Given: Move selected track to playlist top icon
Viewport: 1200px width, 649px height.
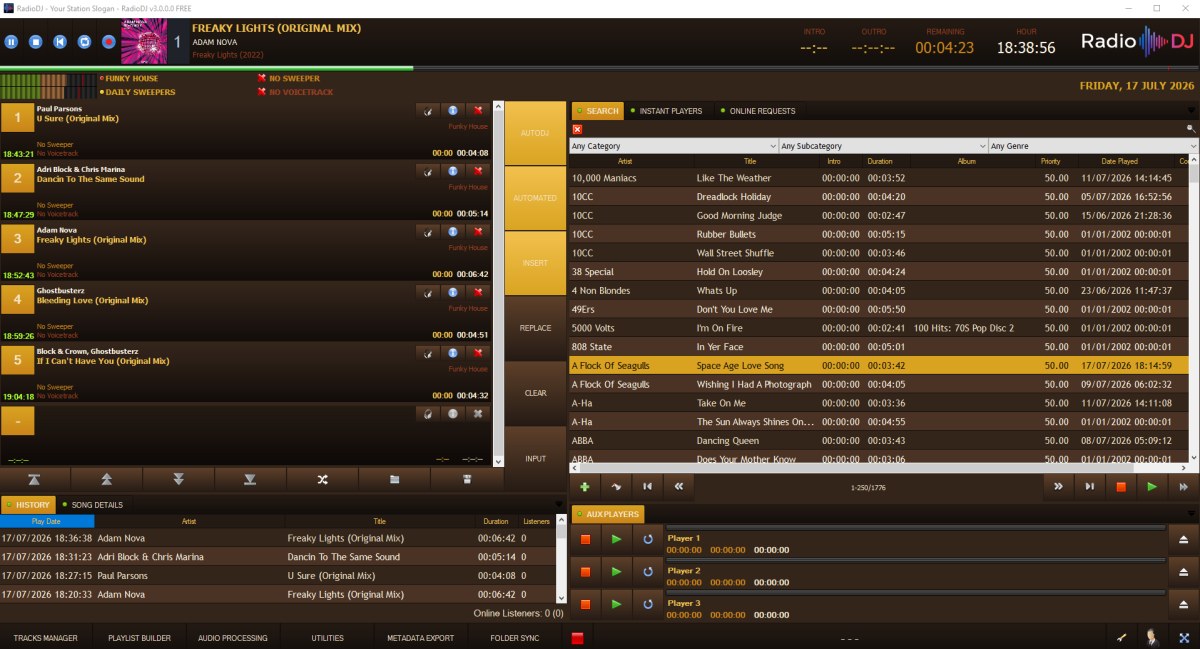Looking at the screenshot, I should coord(34,480).
